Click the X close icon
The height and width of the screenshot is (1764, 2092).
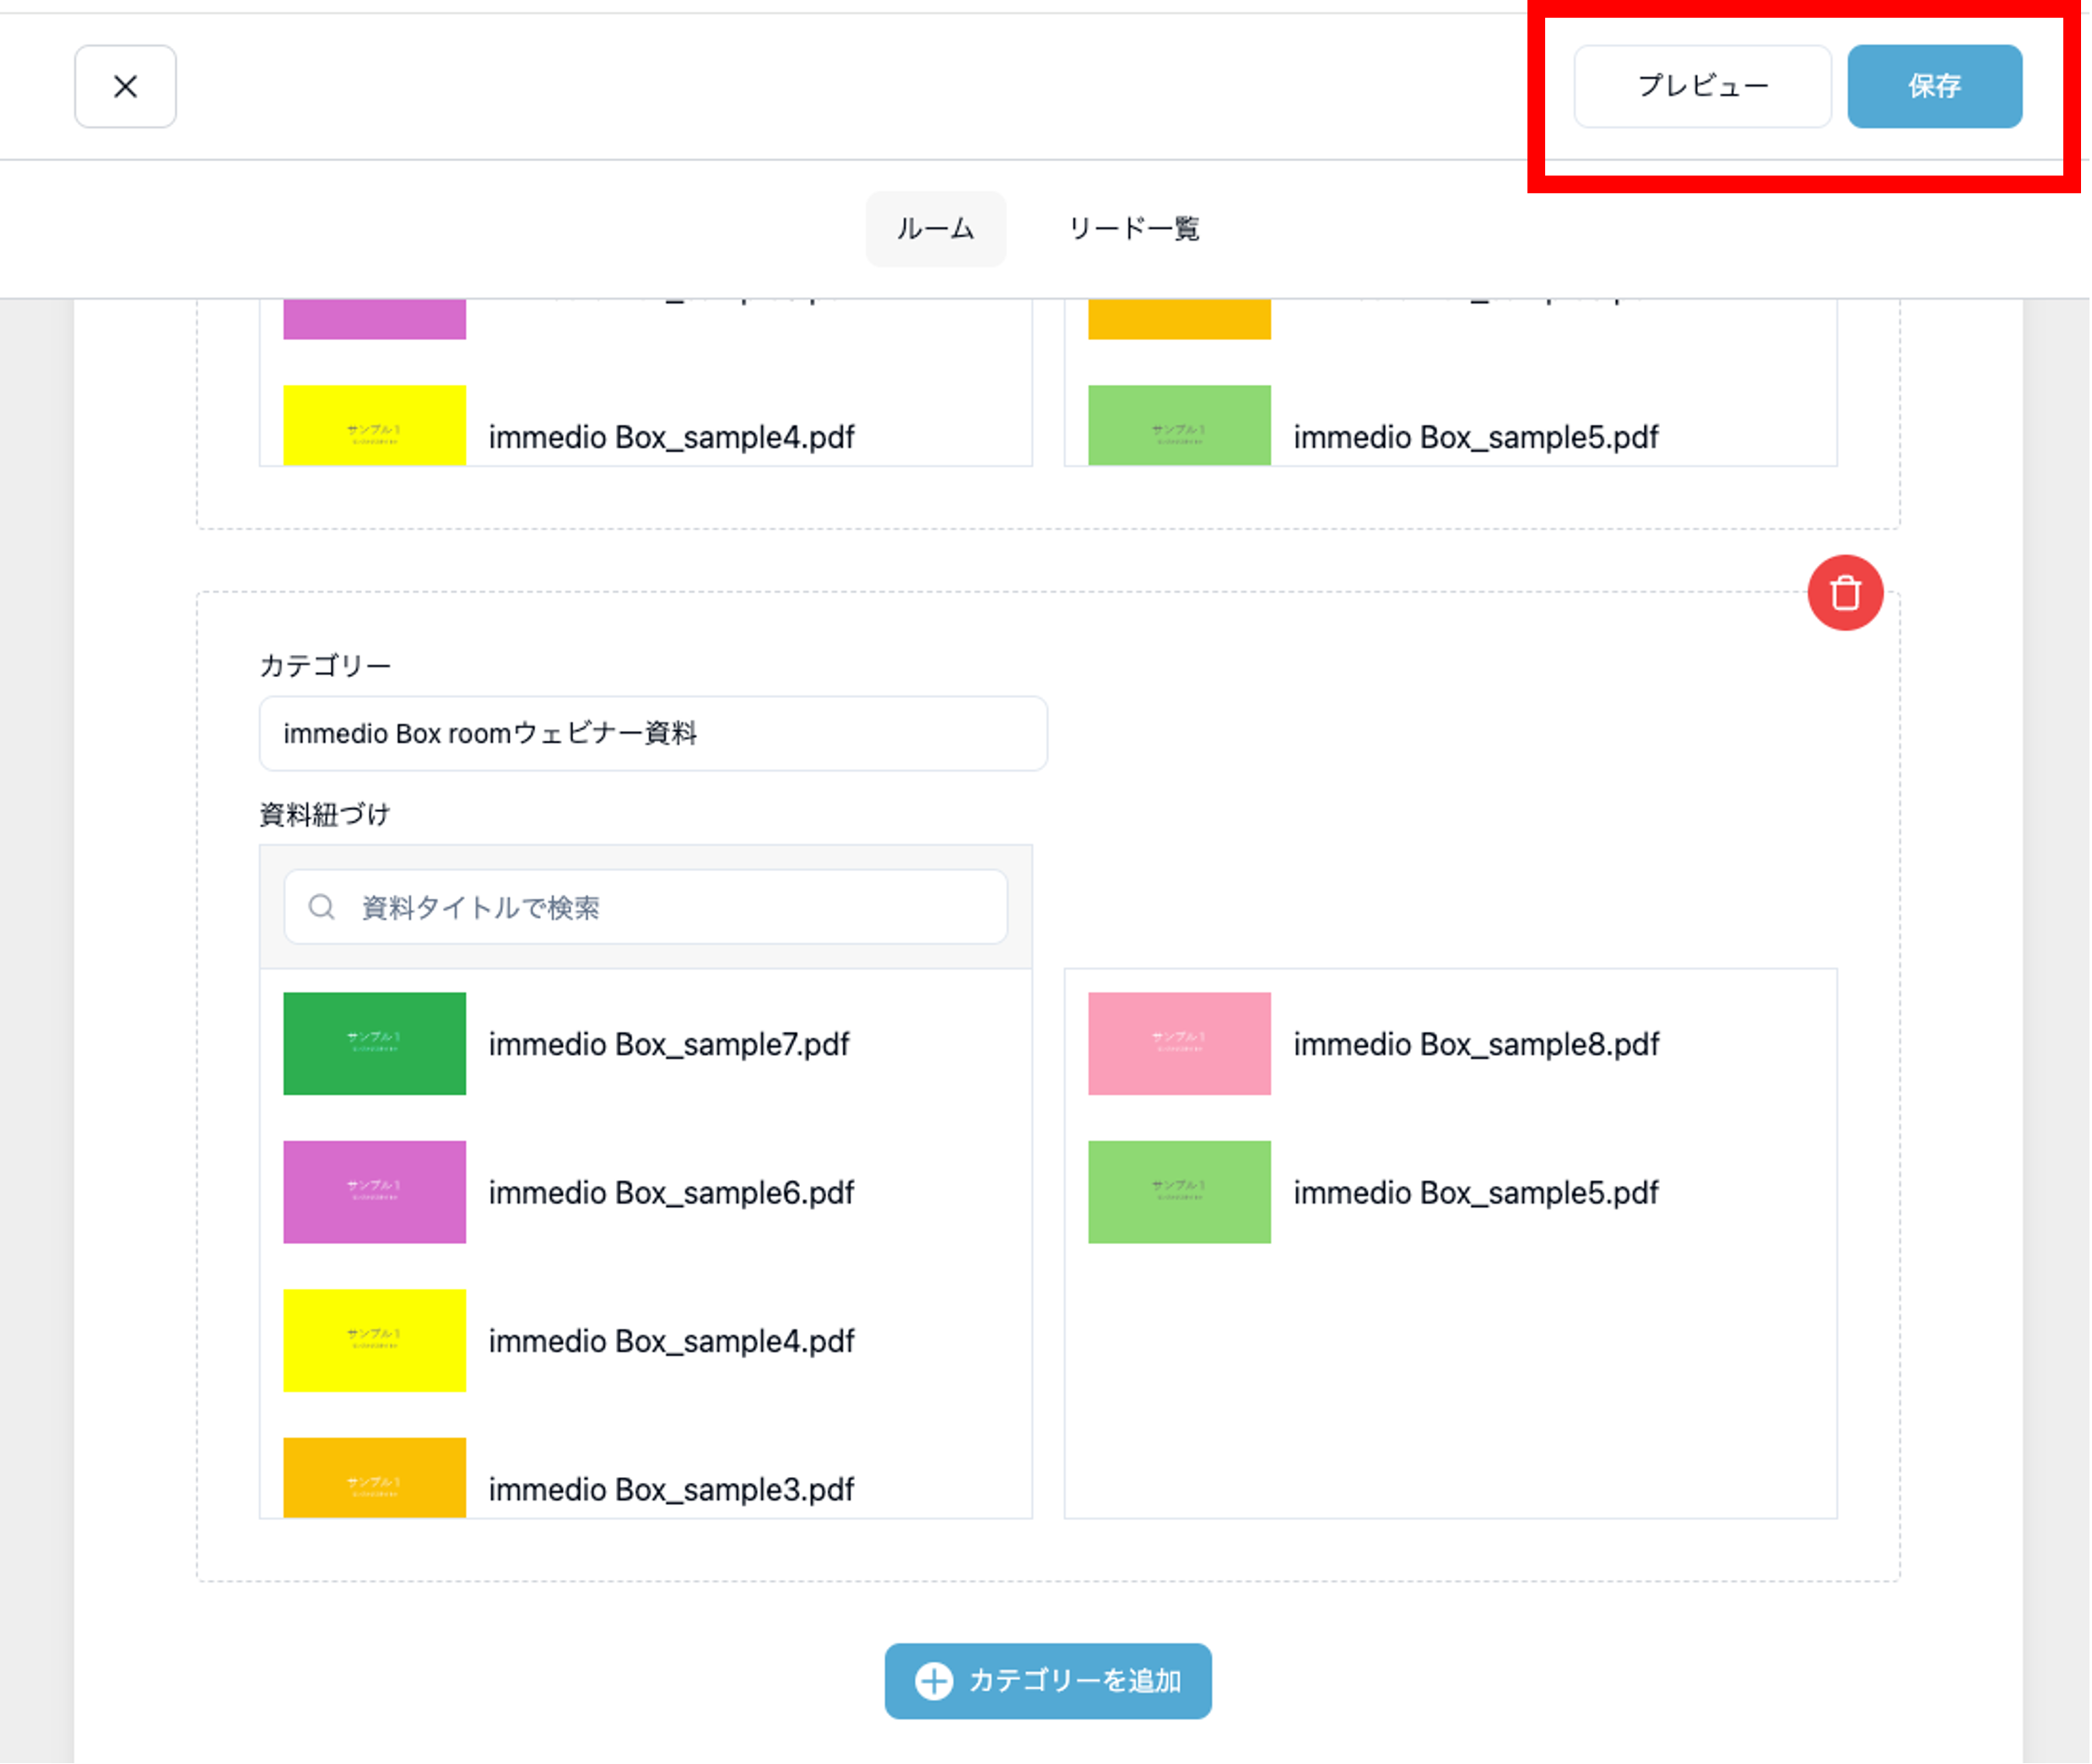[x=125, y=86]
